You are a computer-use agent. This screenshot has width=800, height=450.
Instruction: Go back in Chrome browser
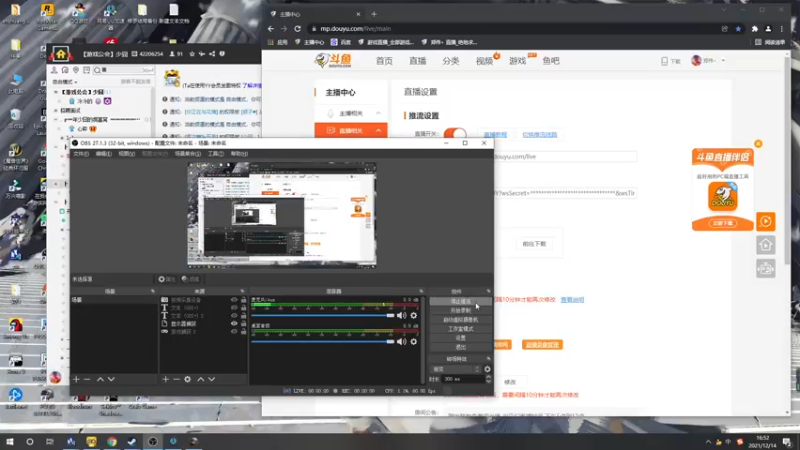pyautogui.click(x=271, y=29)
